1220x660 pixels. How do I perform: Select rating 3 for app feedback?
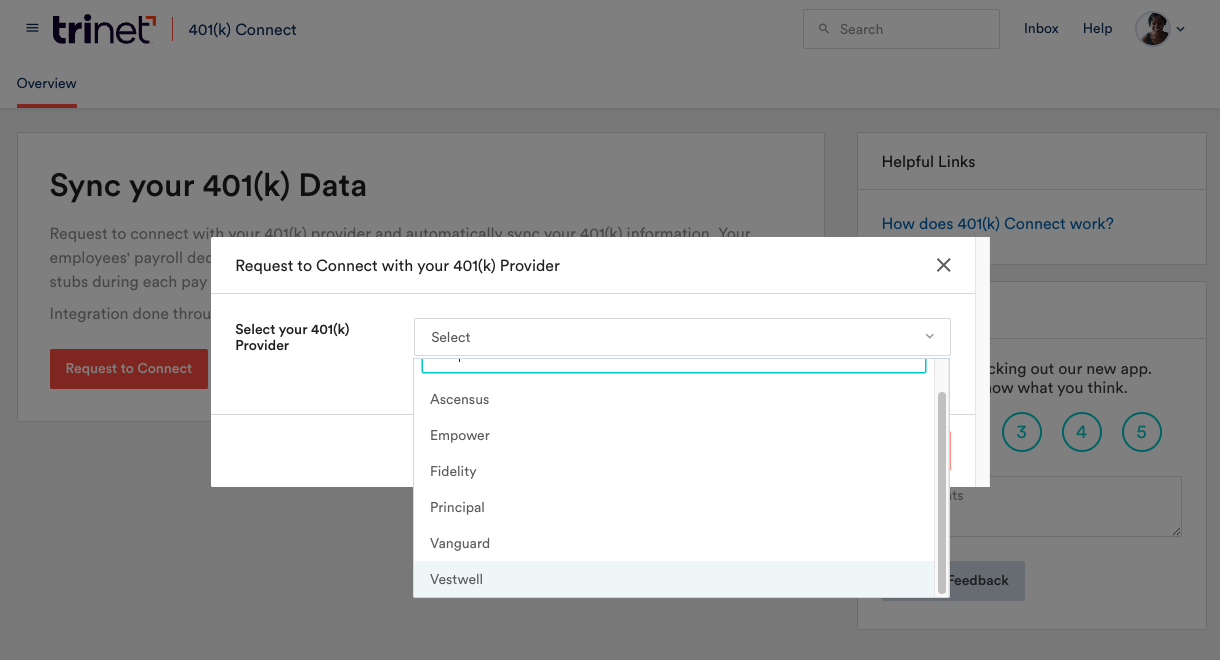pyautogui.click(x=1021, y=432)
